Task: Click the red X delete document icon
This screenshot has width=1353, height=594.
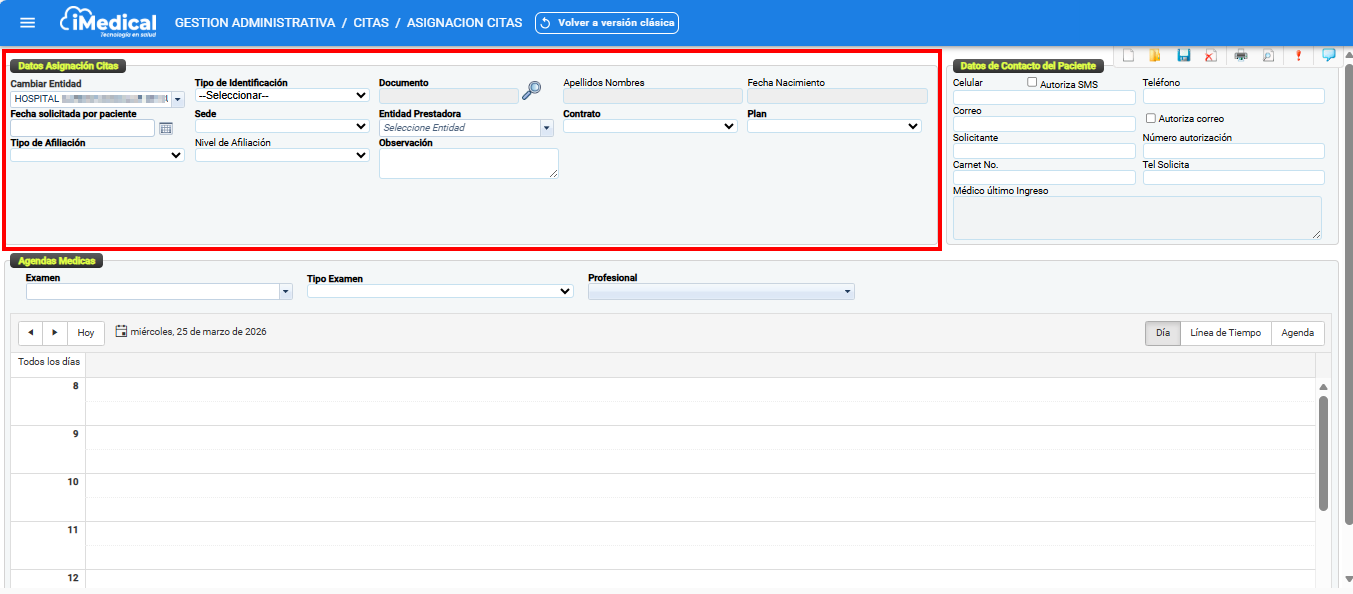Action: click(x=1211, y=56)
